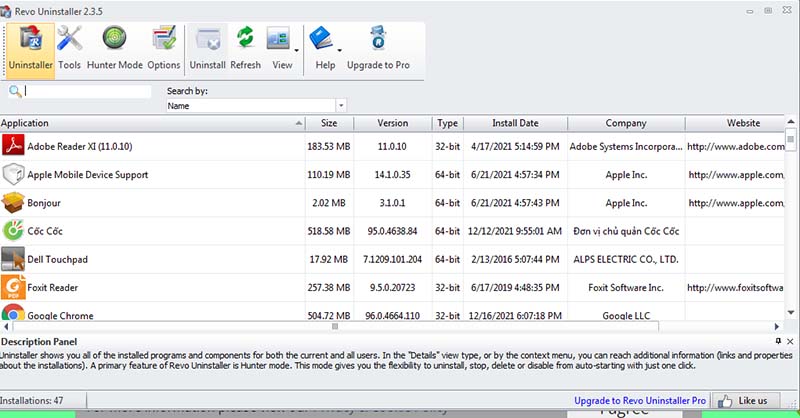This screenshot has width=800, height=418.
Task: Click the Upgrade to Pro icon
Action: click(378, 38)
